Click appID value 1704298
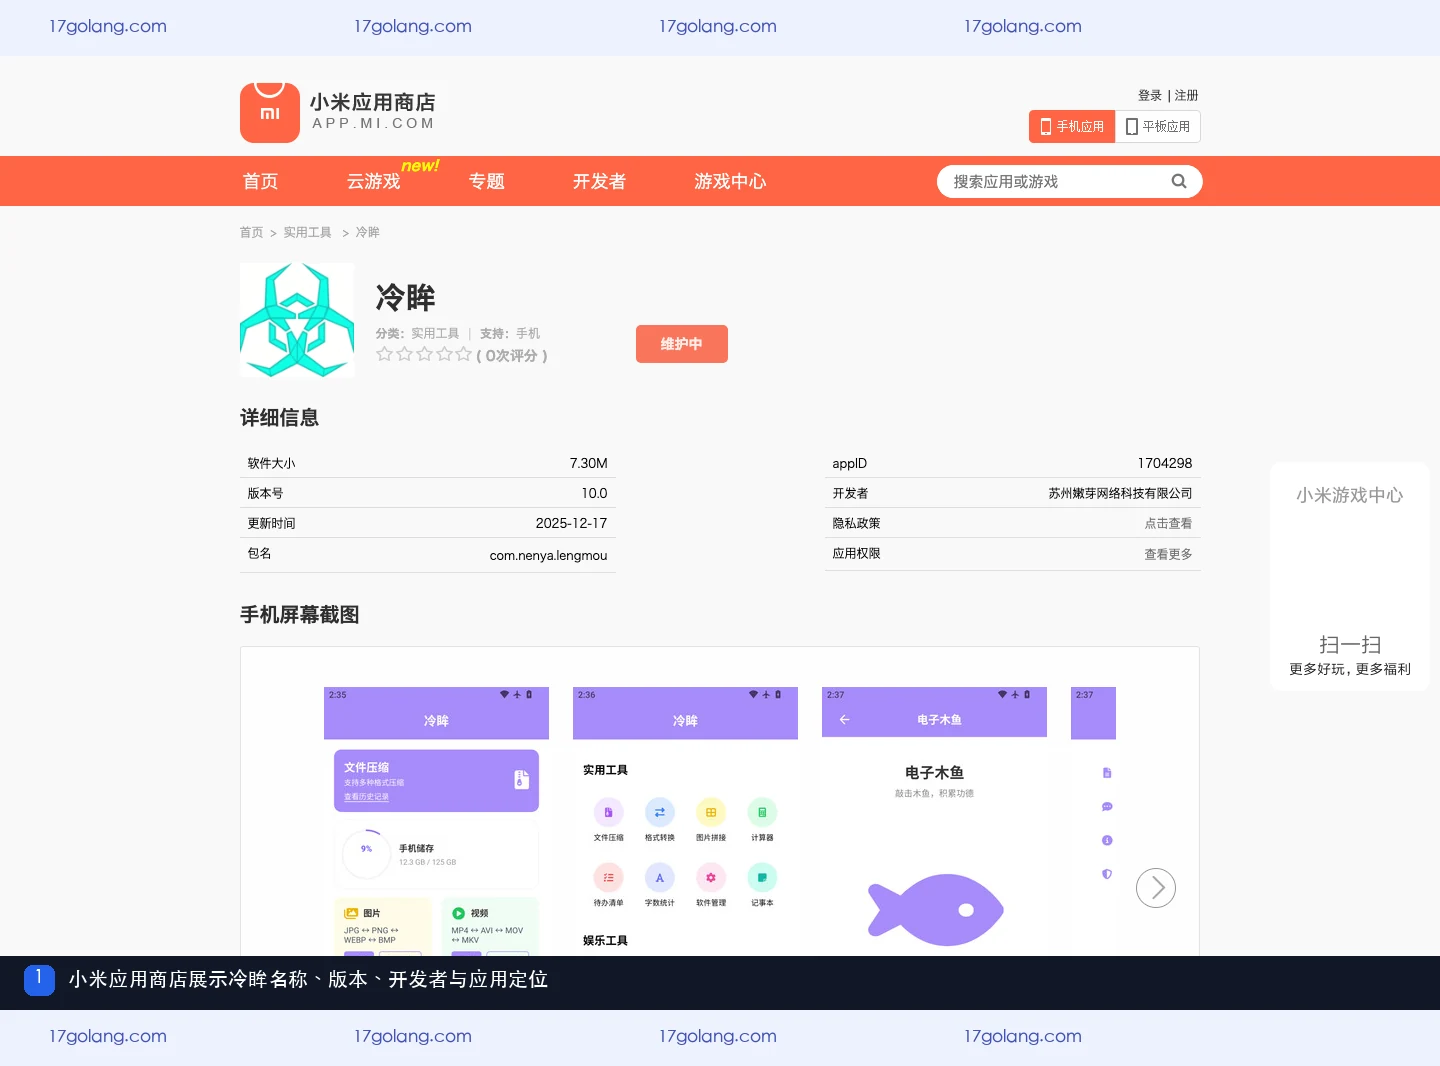 click(x=1165, y=463)
